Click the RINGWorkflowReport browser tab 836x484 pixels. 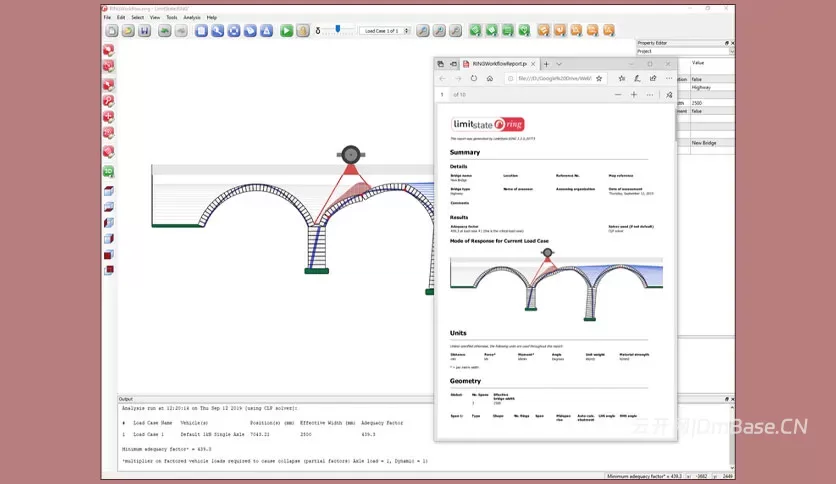(500, 64)
